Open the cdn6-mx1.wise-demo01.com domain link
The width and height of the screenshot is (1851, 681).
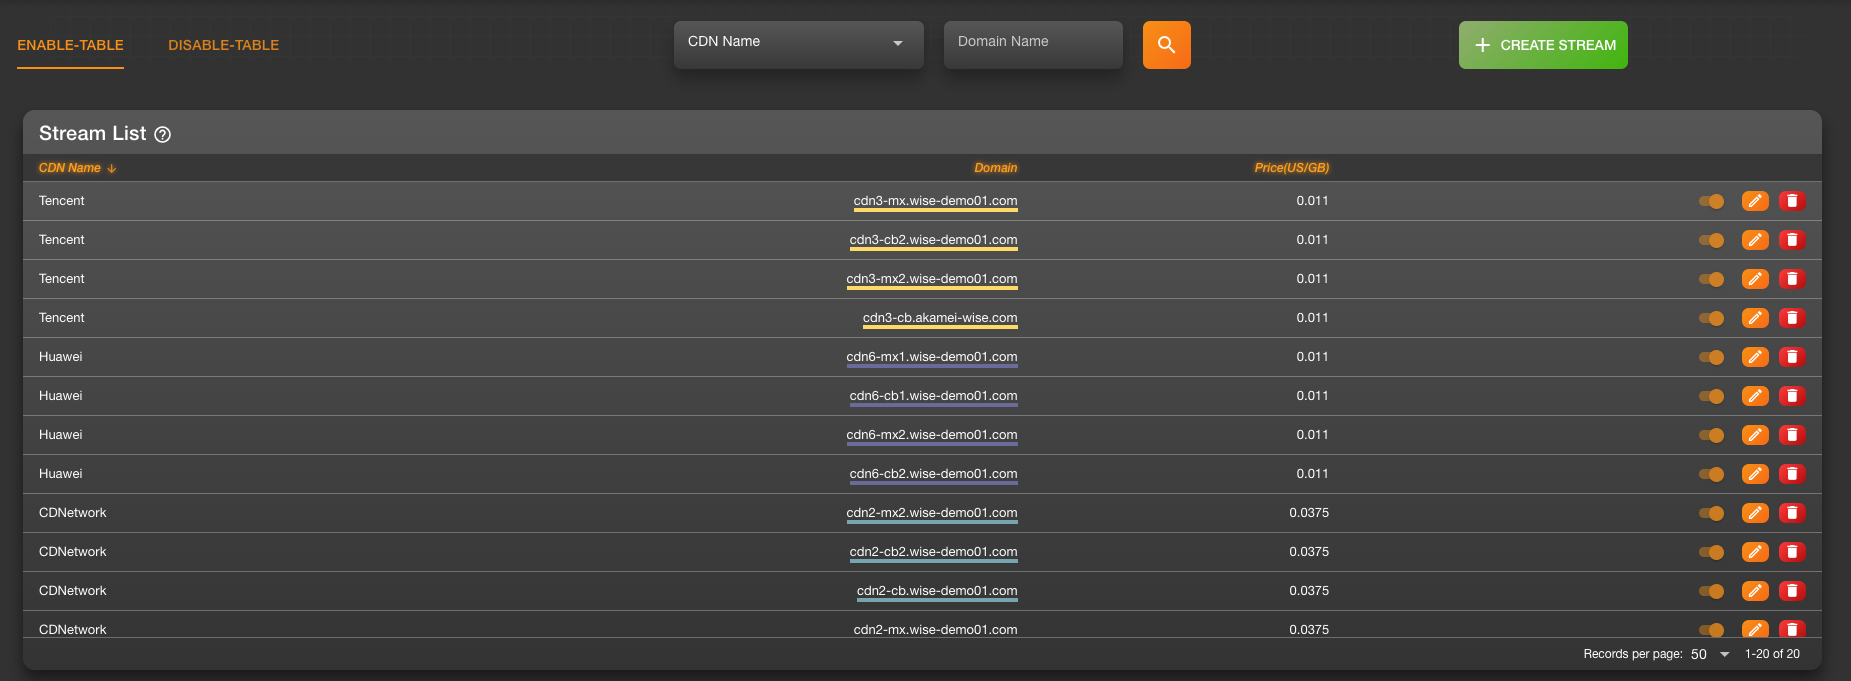(x=932, y=357)
